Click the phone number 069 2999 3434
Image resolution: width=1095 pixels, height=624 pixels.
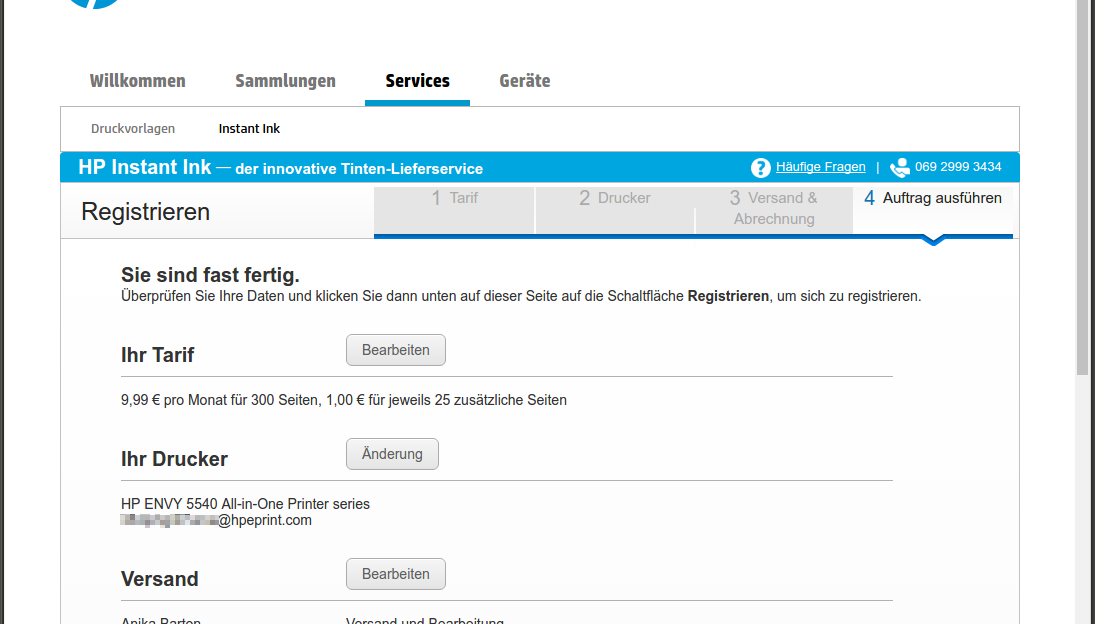click(x=958, y=167)
